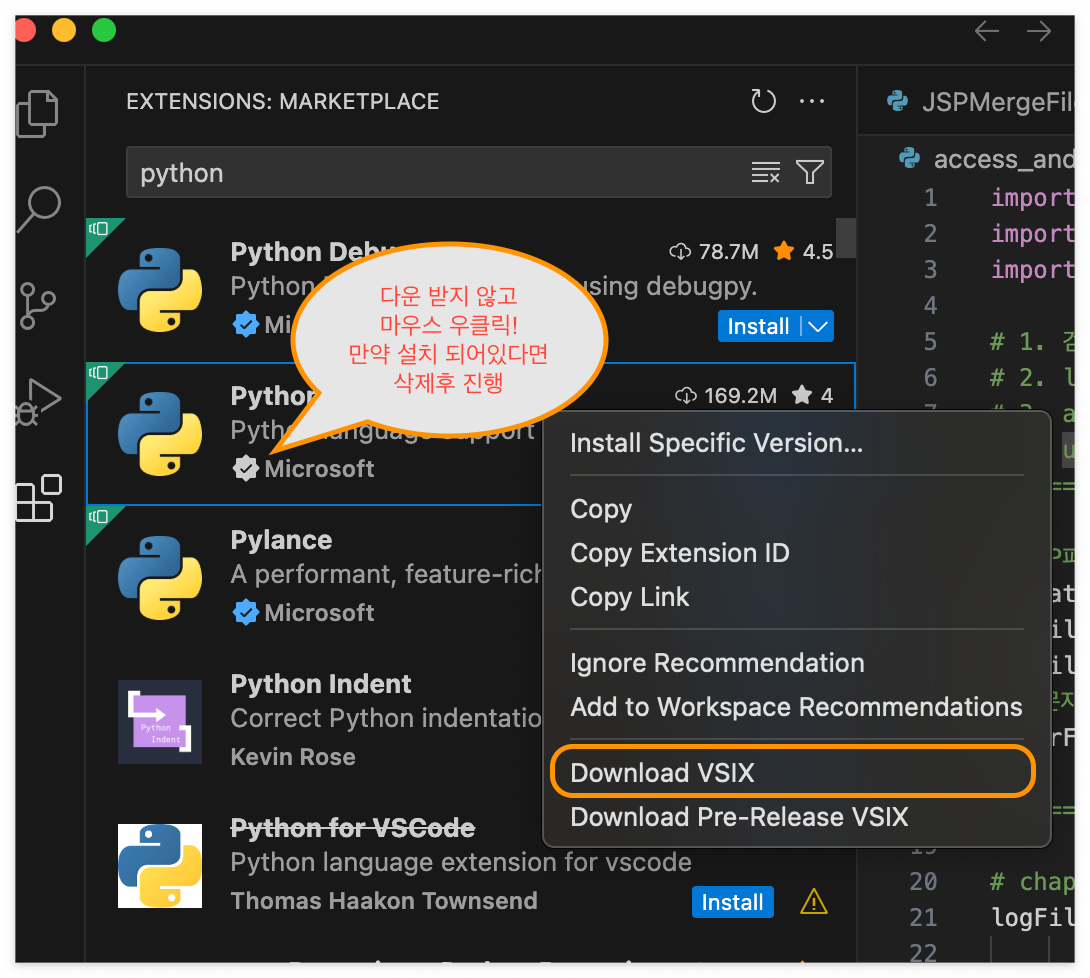This screenshot has width=1090, height=978.
Task: Click the extensions list scrollbar thumb
Action: click(x=845, y=238)
